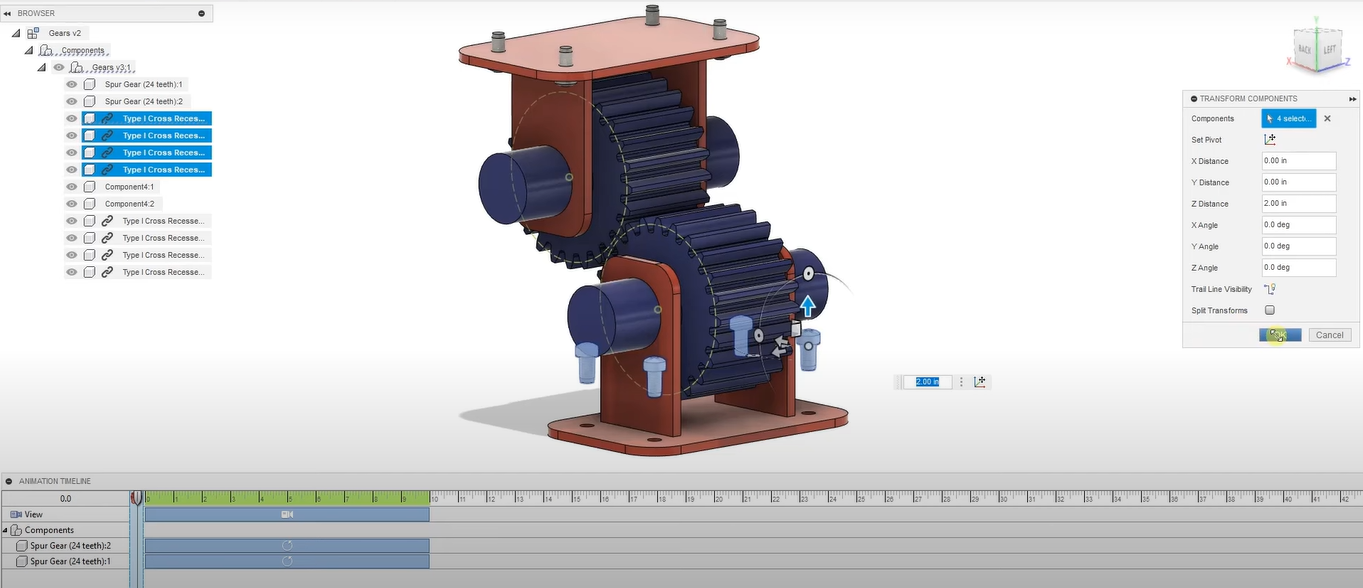
Task: Collapse the Browser panel using double-arrow icon
Action: click(x=7, y=14)
